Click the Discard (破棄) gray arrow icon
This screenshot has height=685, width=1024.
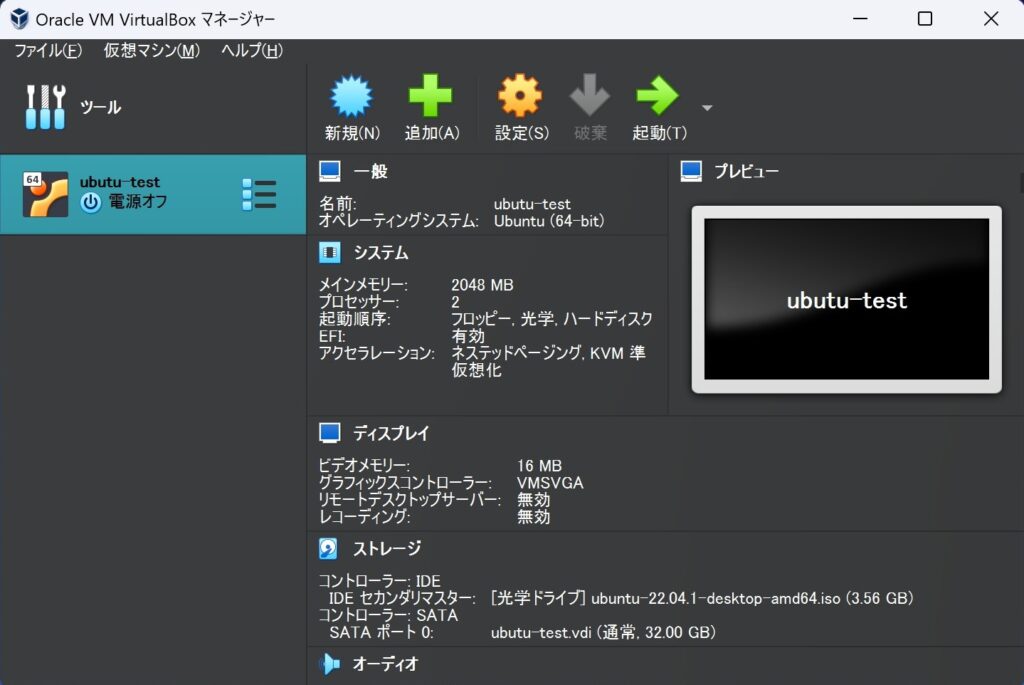point(590,98)
